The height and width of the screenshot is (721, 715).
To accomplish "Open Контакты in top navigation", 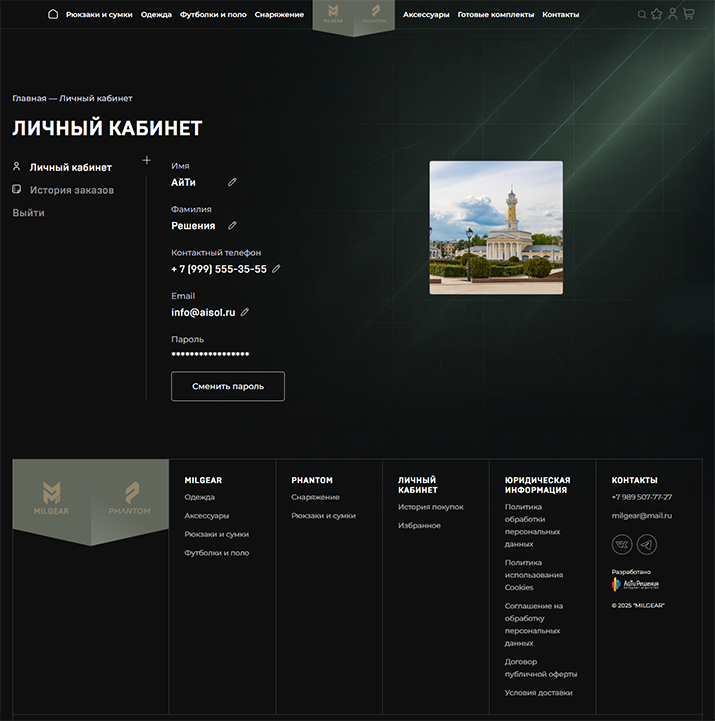I will 561,15.
